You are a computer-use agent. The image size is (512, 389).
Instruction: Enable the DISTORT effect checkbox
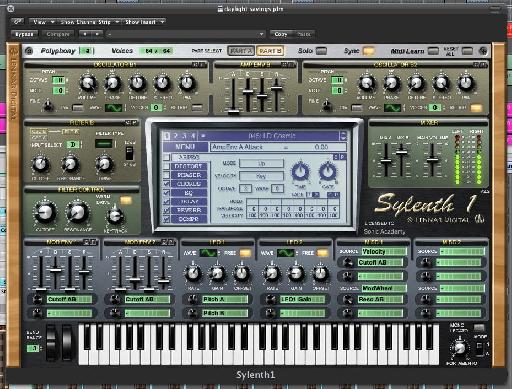point(167,166)
